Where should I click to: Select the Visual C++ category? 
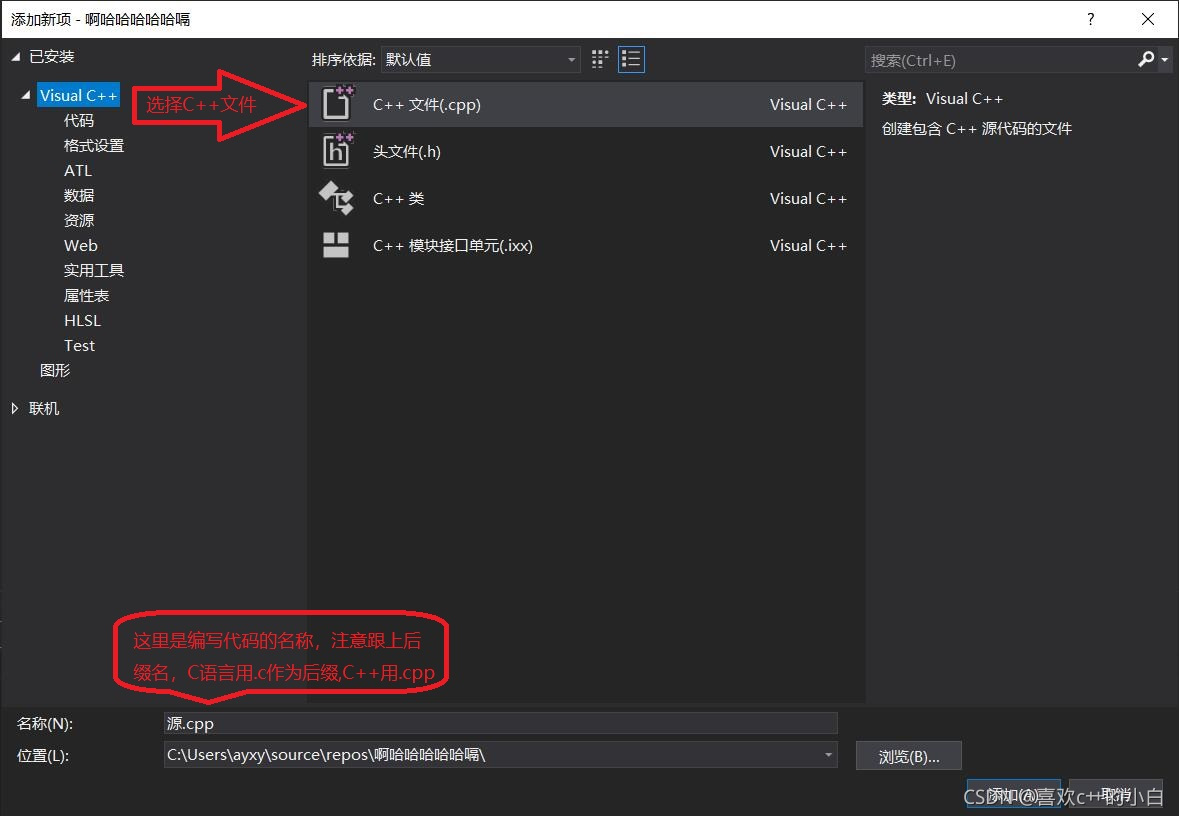pyautogui.click(x=78, y=96)
